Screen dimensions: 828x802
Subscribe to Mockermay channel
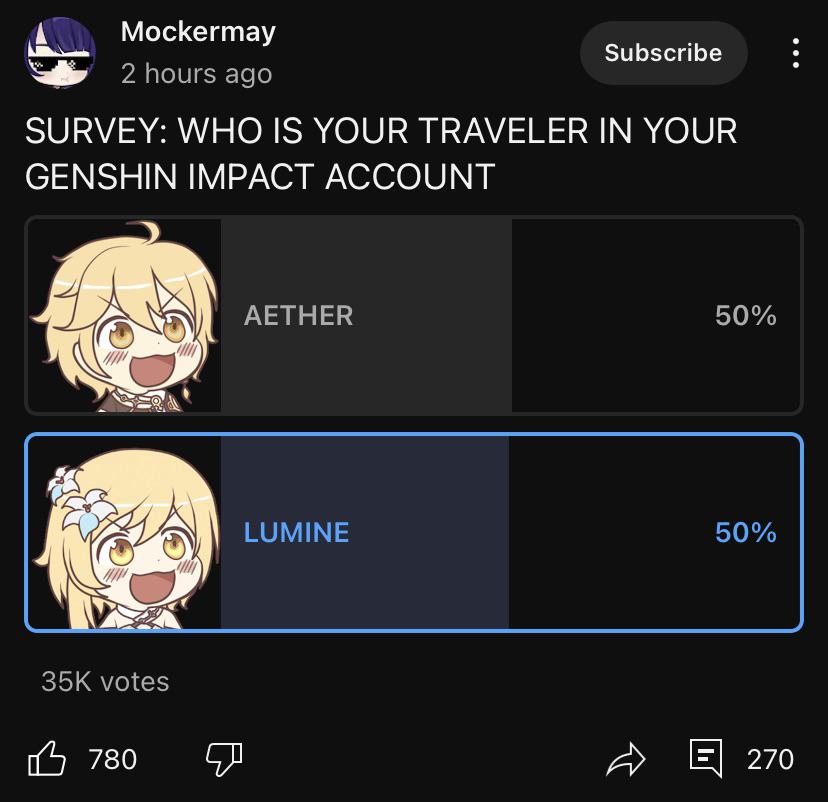pyautogui.click(x=663, y=53)
